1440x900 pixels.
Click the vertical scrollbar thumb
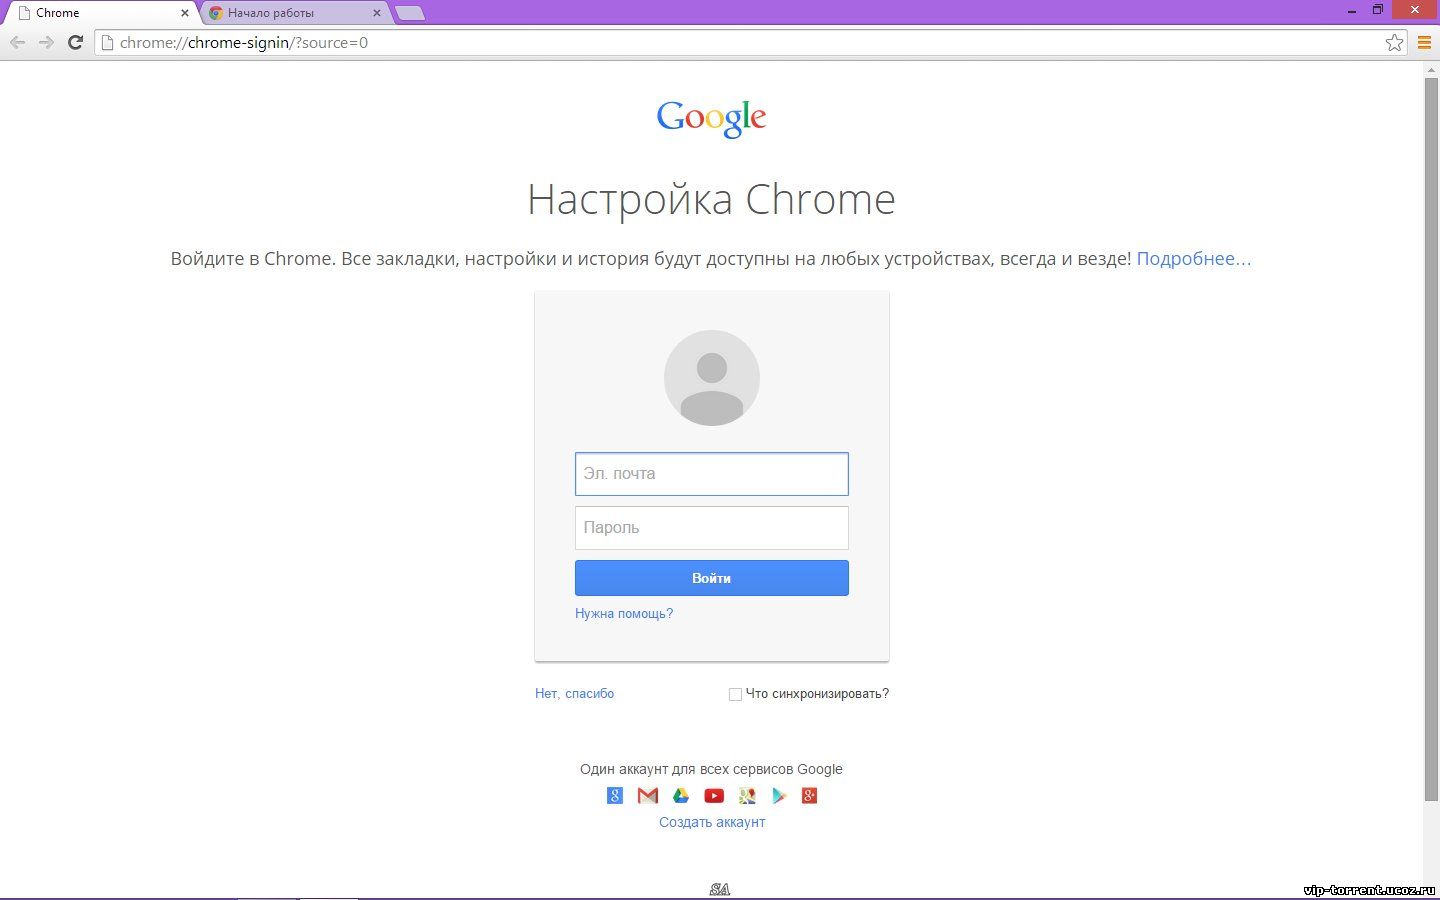coord(1431,438)
